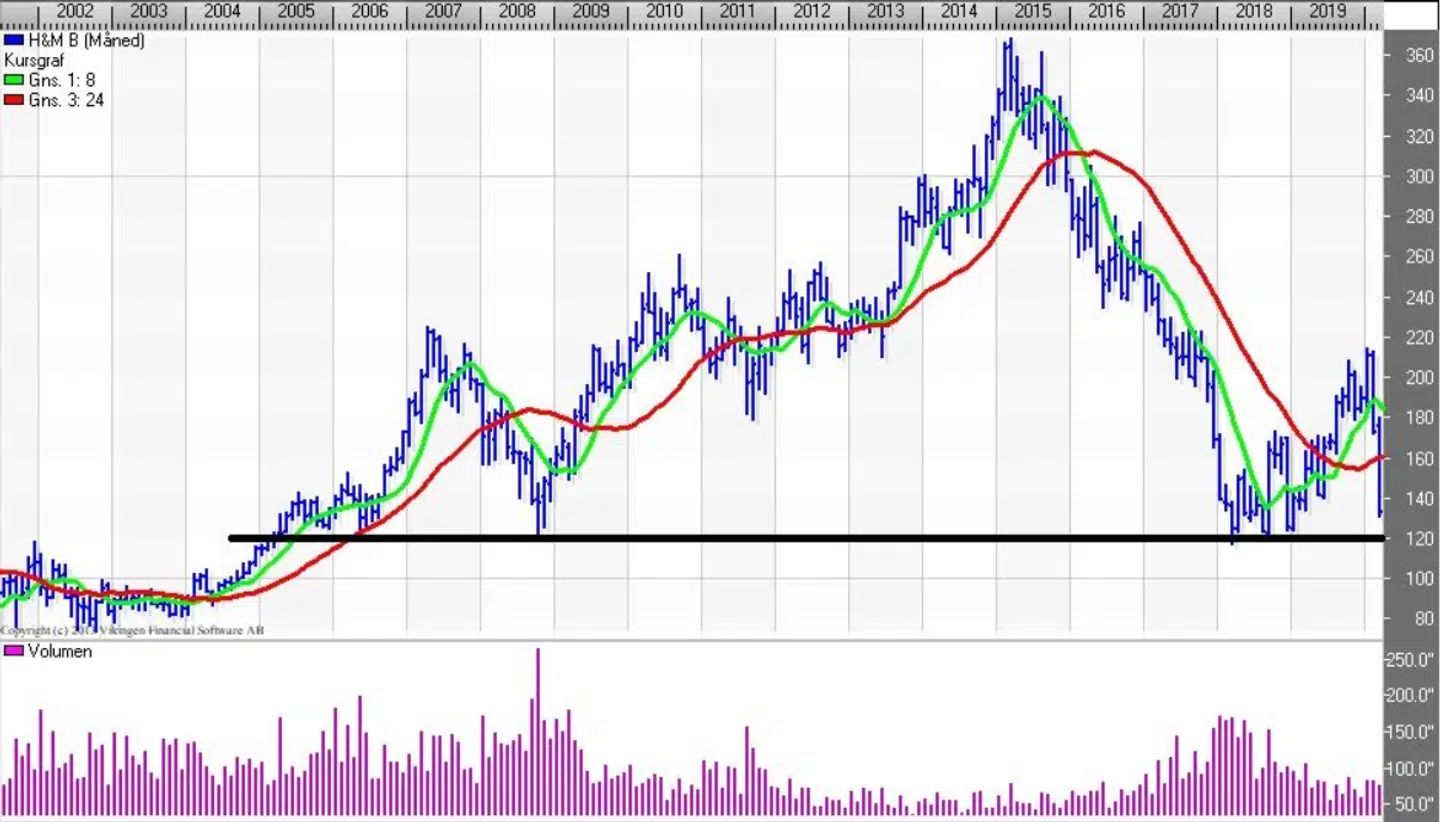Image resolution: width=1440 pixels, height=822 pixels.
Task: Select the 2002 year marker on the top axis
Action: click(x=75, y=11)
